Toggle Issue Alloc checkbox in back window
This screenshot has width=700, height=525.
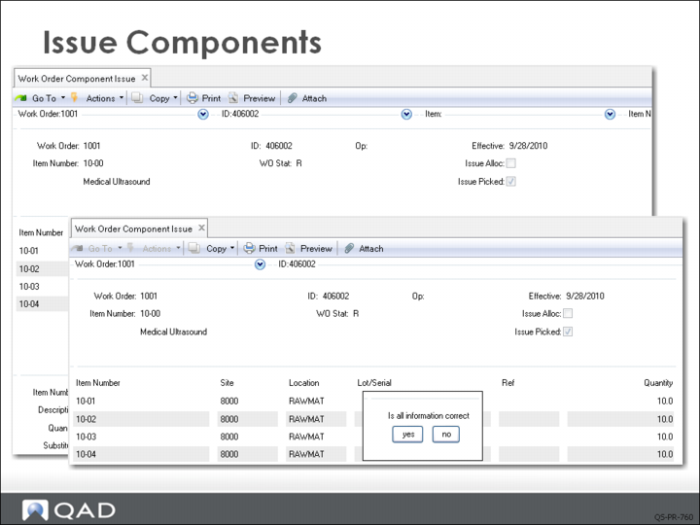511,163
